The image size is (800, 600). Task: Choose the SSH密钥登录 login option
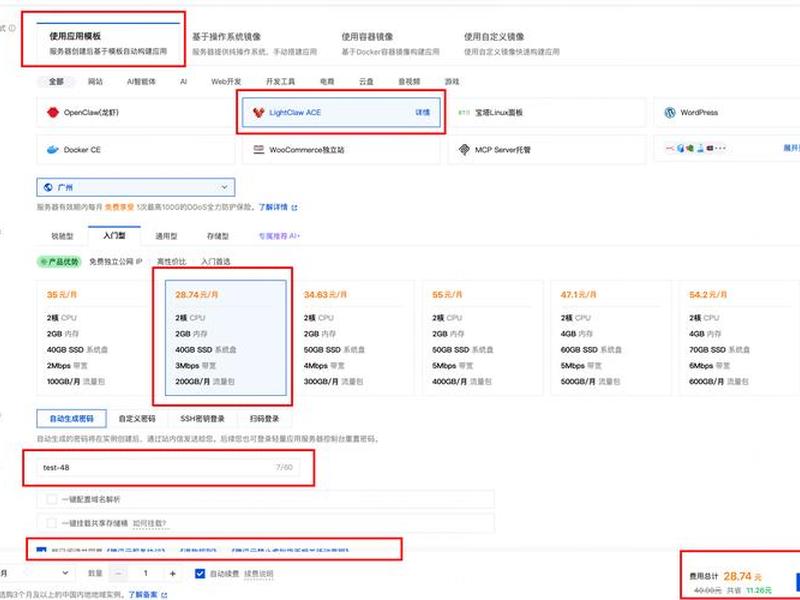coord(202,418)
